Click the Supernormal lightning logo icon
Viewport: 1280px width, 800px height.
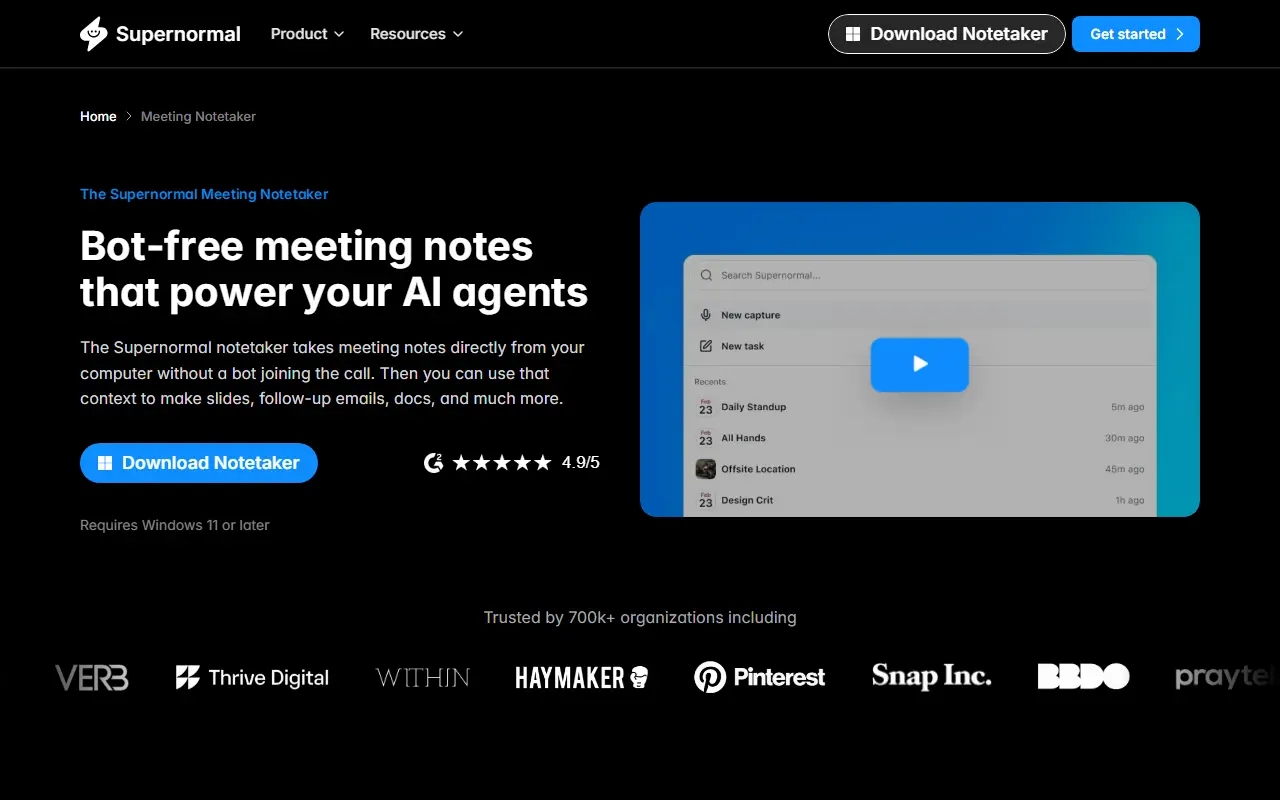click(93, 34)
